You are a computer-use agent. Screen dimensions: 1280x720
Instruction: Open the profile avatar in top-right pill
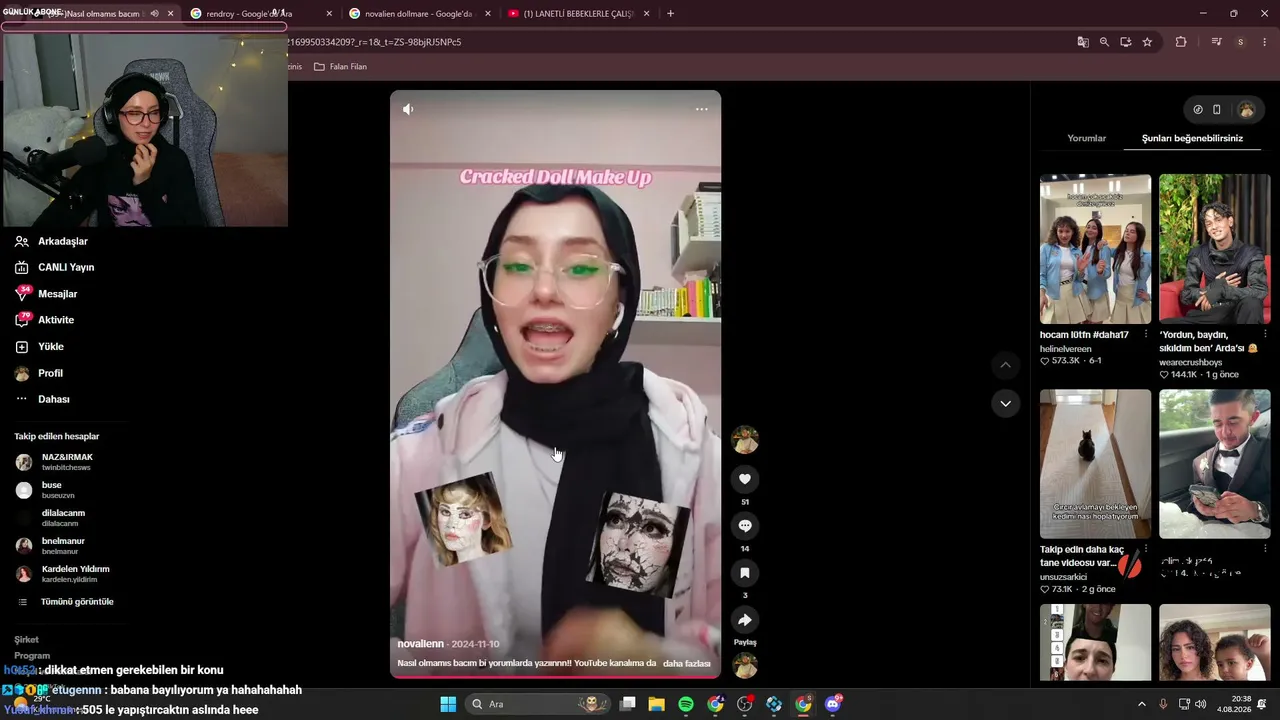[1246, 109]
